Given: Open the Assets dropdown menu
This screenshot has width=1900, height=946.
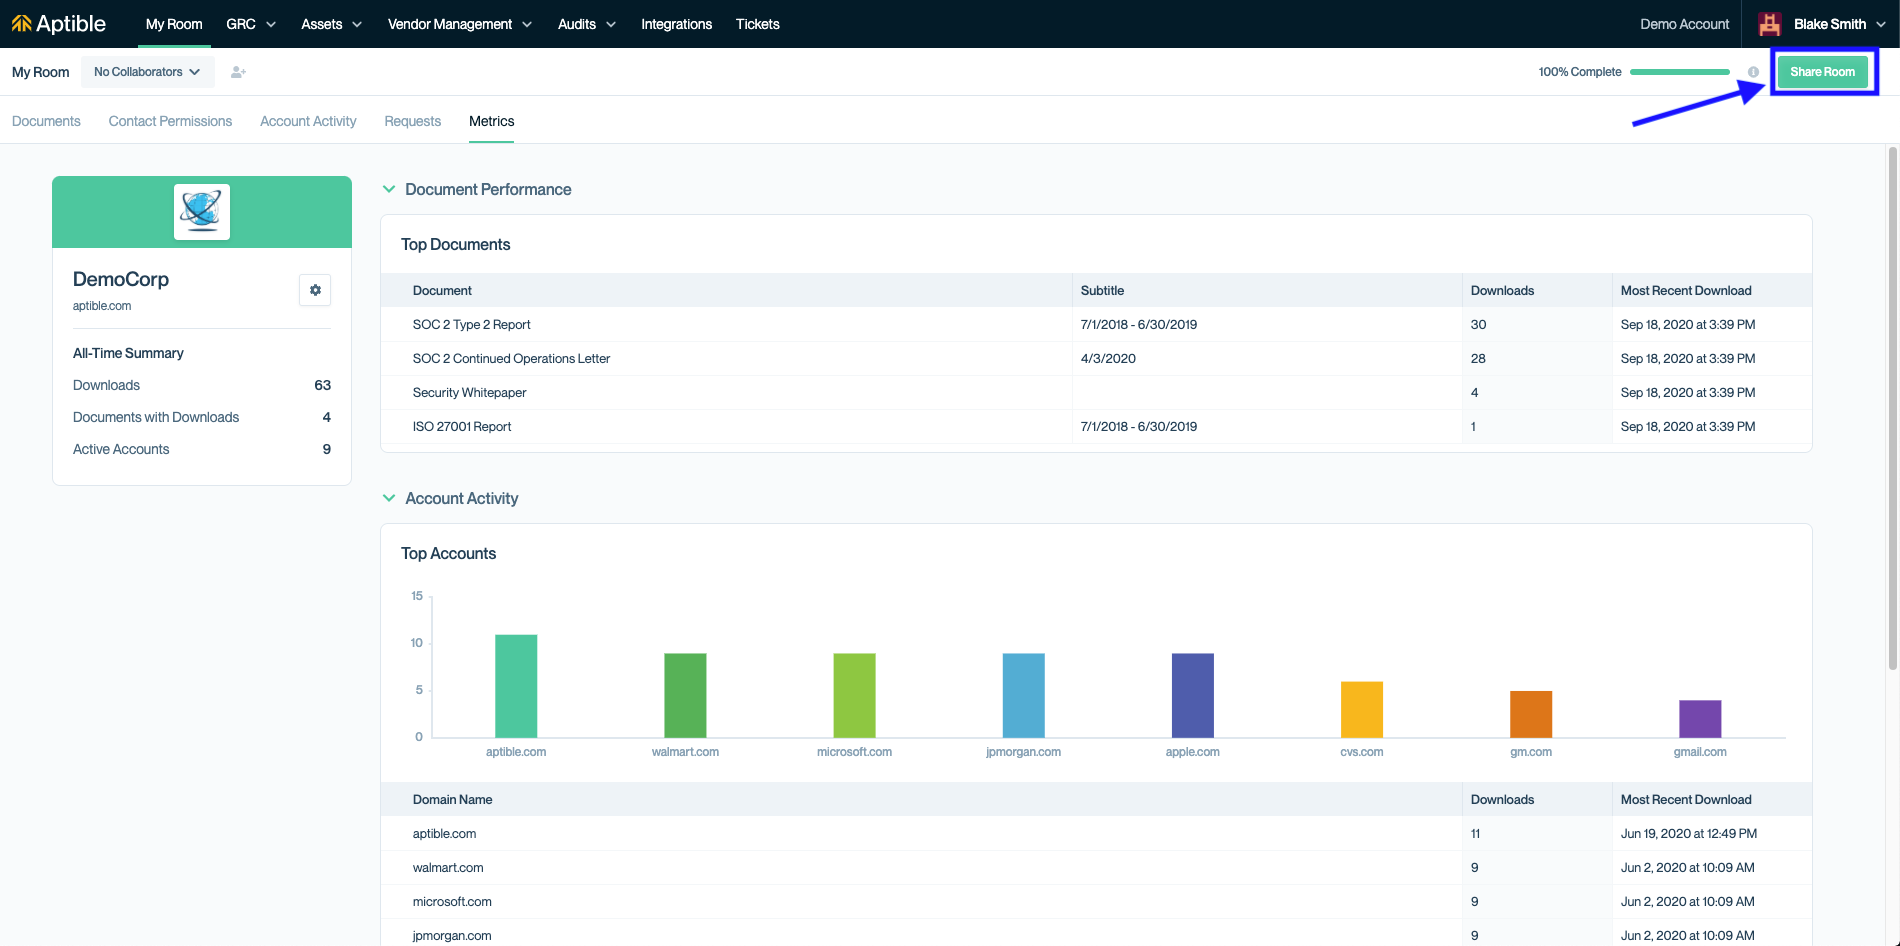Looking at the screenshot, I should point(332,24).
